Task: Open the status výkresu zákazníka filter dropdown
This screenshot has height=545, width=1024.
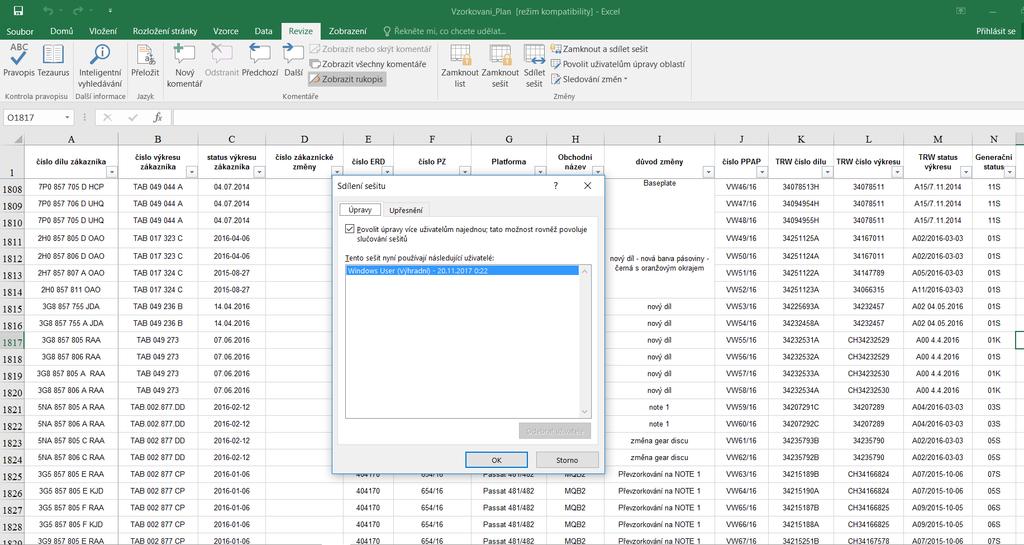Action: tap(259, 172)
